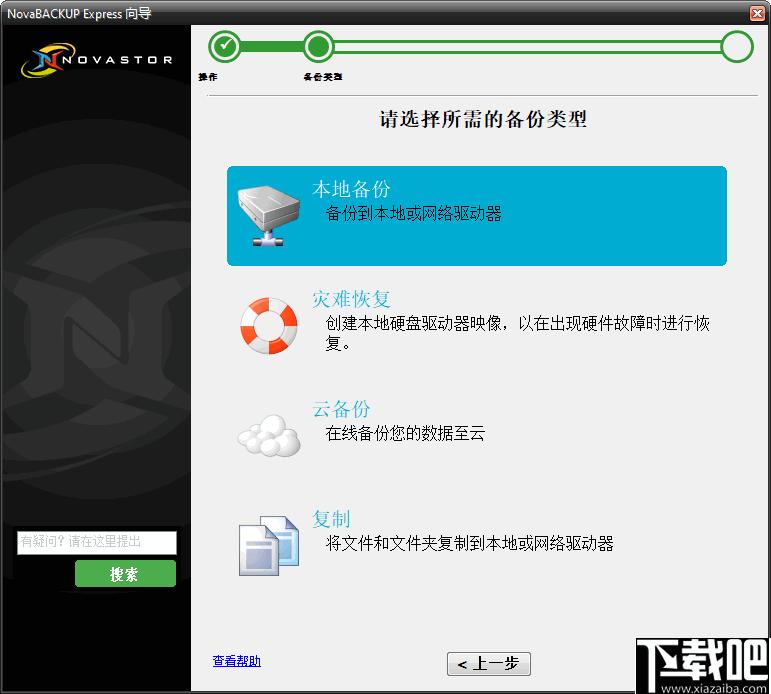771x694 pixels.
Task: Focus the question search input field
Action: (x=97, y=543)
